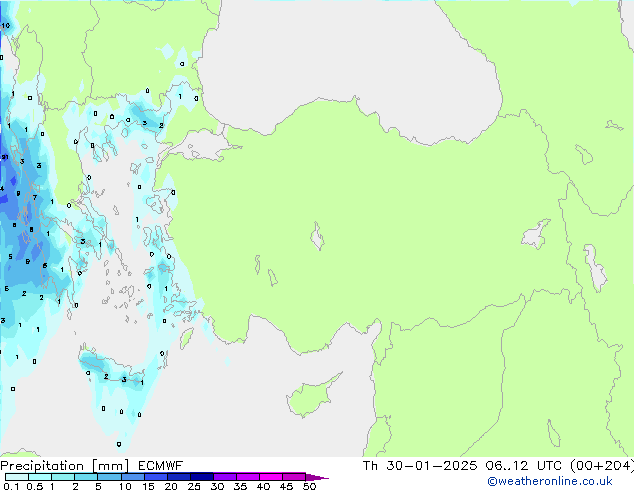Click the island of Cyprus on the map
Image resolution: width=634 pixels, height=490 pixels.
[311, 396]
